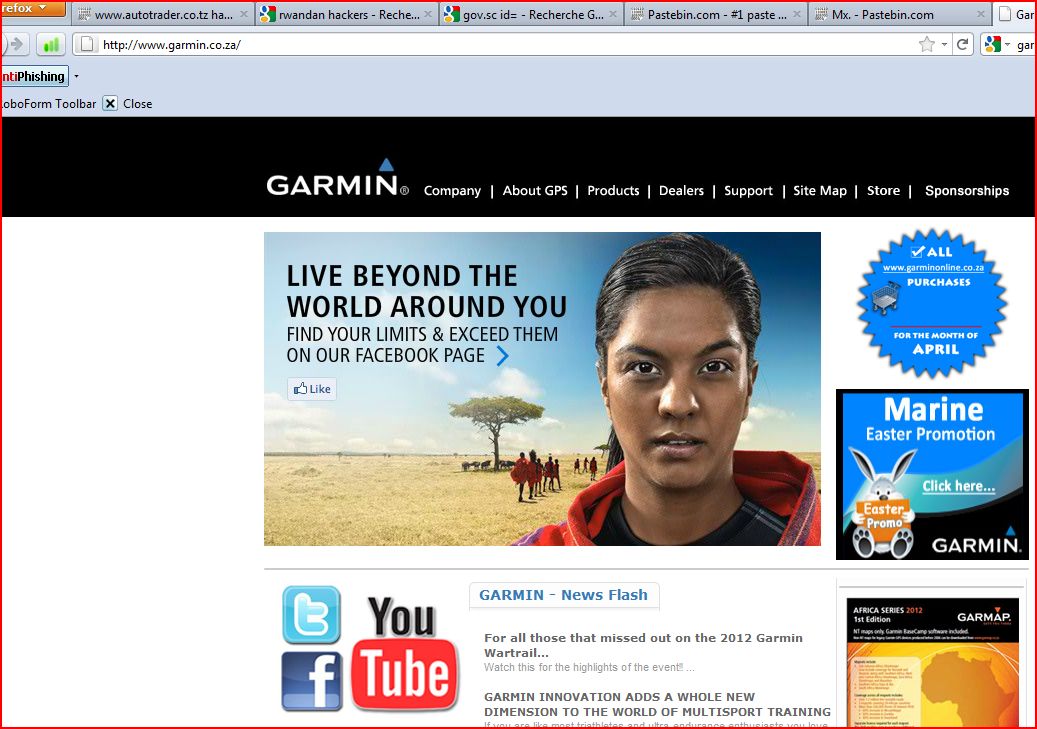Click the Facebook icon
Screen dimensions: 1037x729
311,681
